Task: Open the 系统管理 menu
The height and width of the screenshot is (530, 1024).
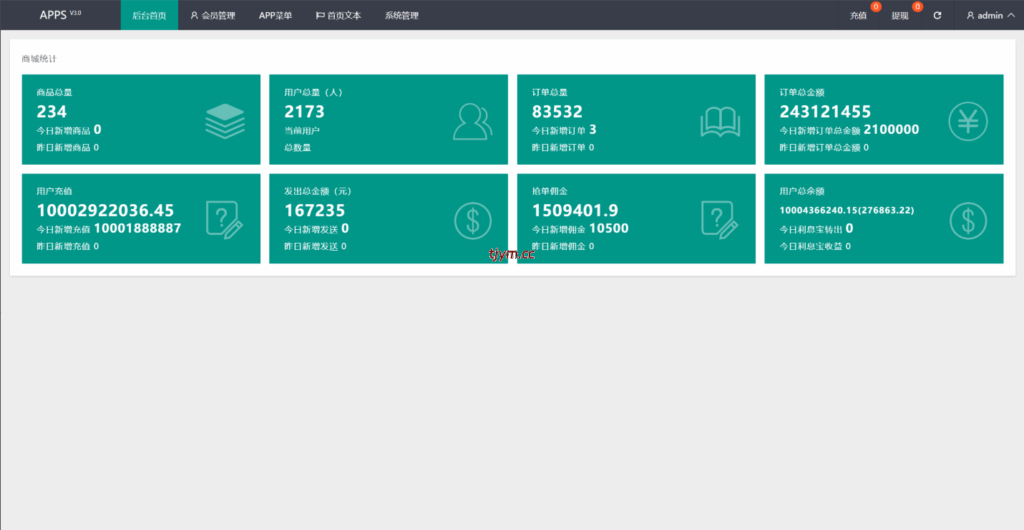Action: pyautogui.click(x=402, y=16)
